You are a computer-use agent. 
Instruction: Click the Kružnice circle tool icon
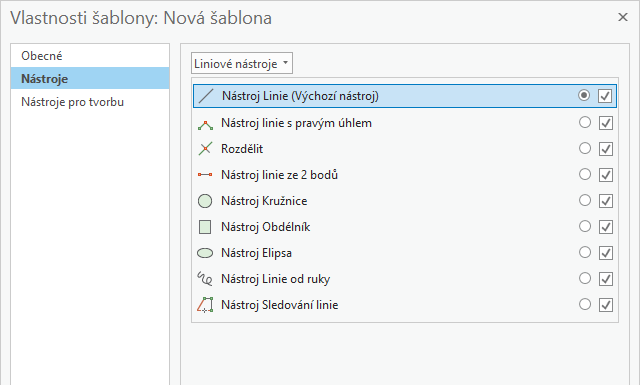(205, 201)
